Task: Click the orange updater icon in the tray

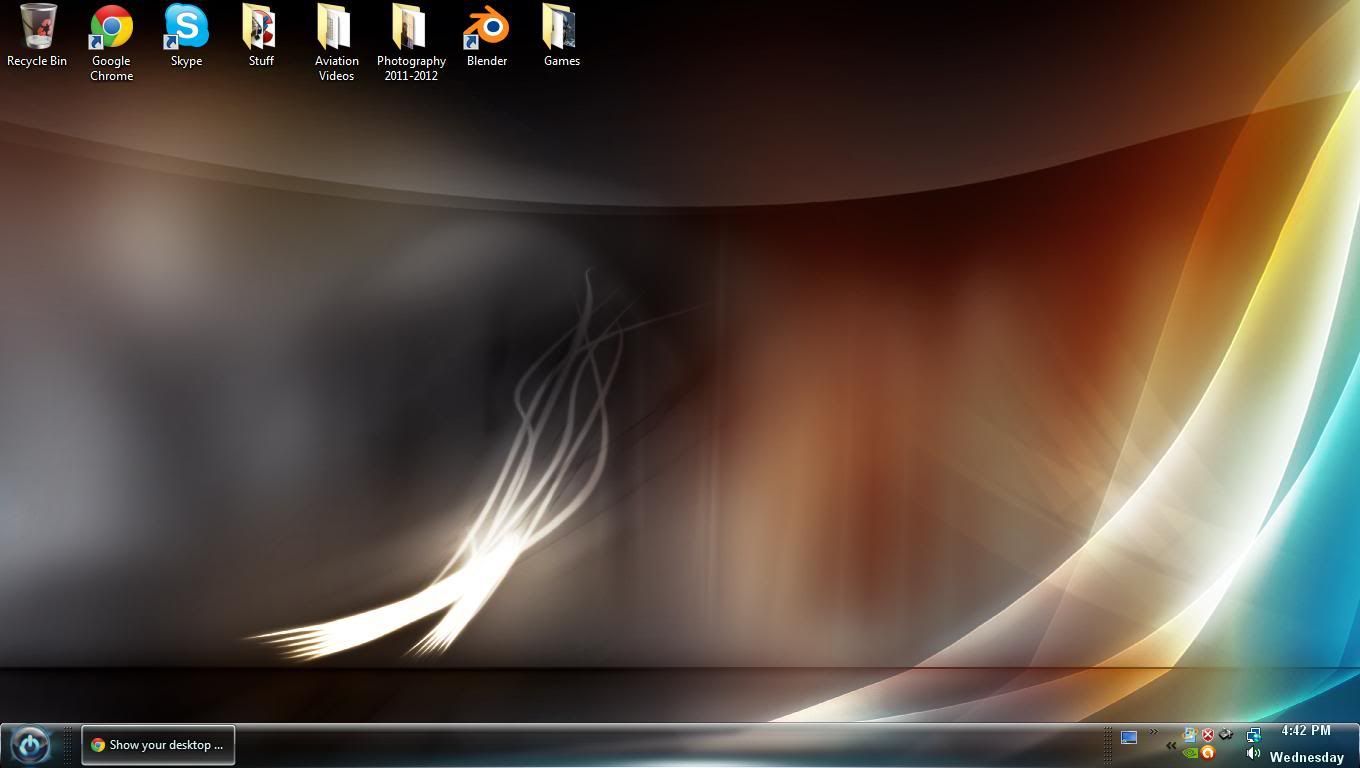Action: (1208, 752)
